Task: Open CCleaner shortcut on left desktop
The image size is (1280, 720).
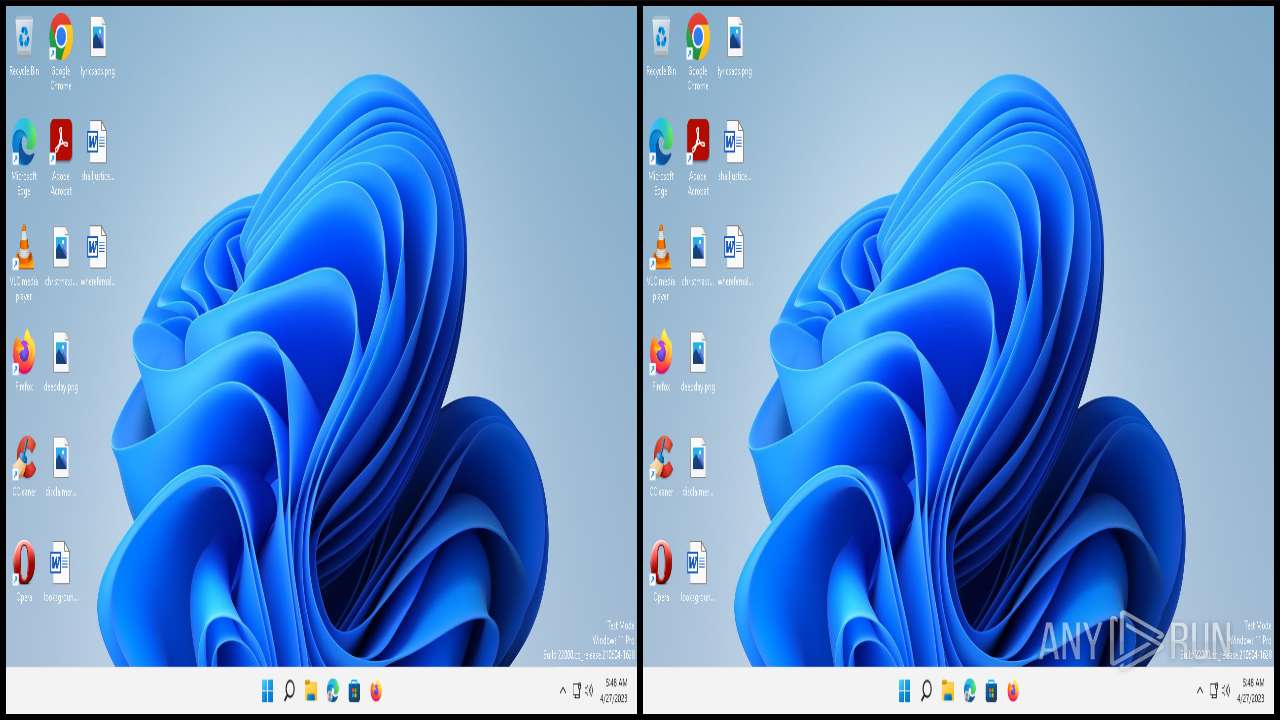Action: 24,466
